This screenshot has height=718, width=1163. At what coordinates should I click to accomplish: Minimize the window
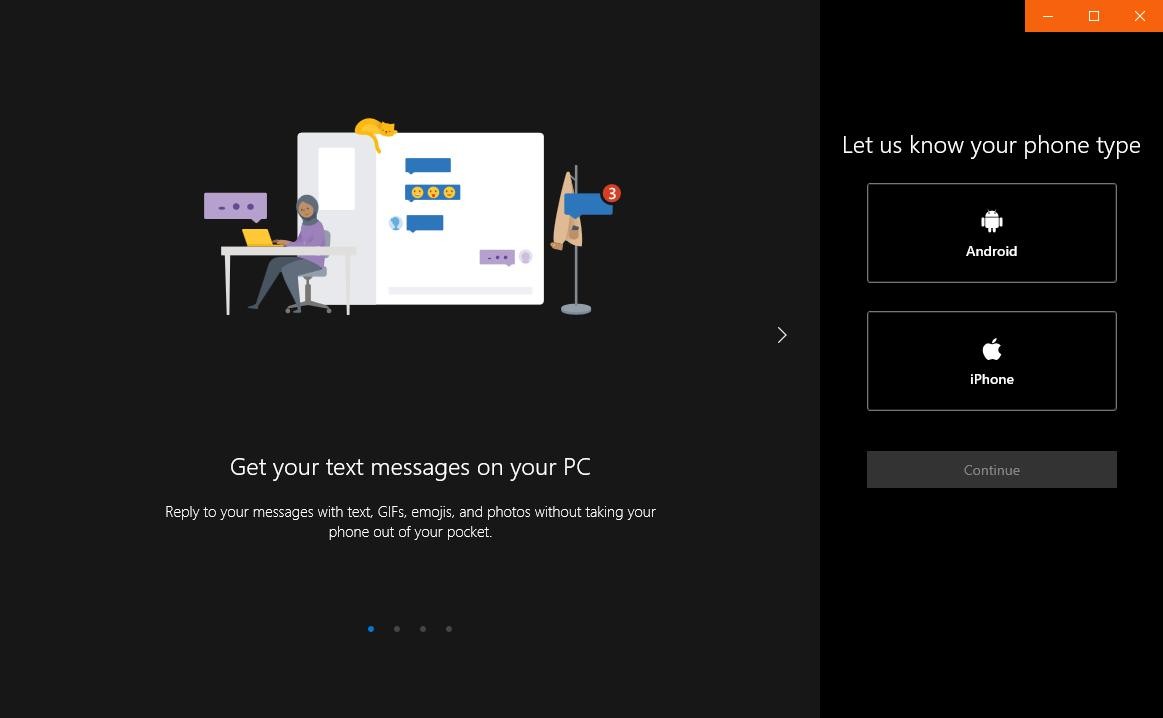1048,16
